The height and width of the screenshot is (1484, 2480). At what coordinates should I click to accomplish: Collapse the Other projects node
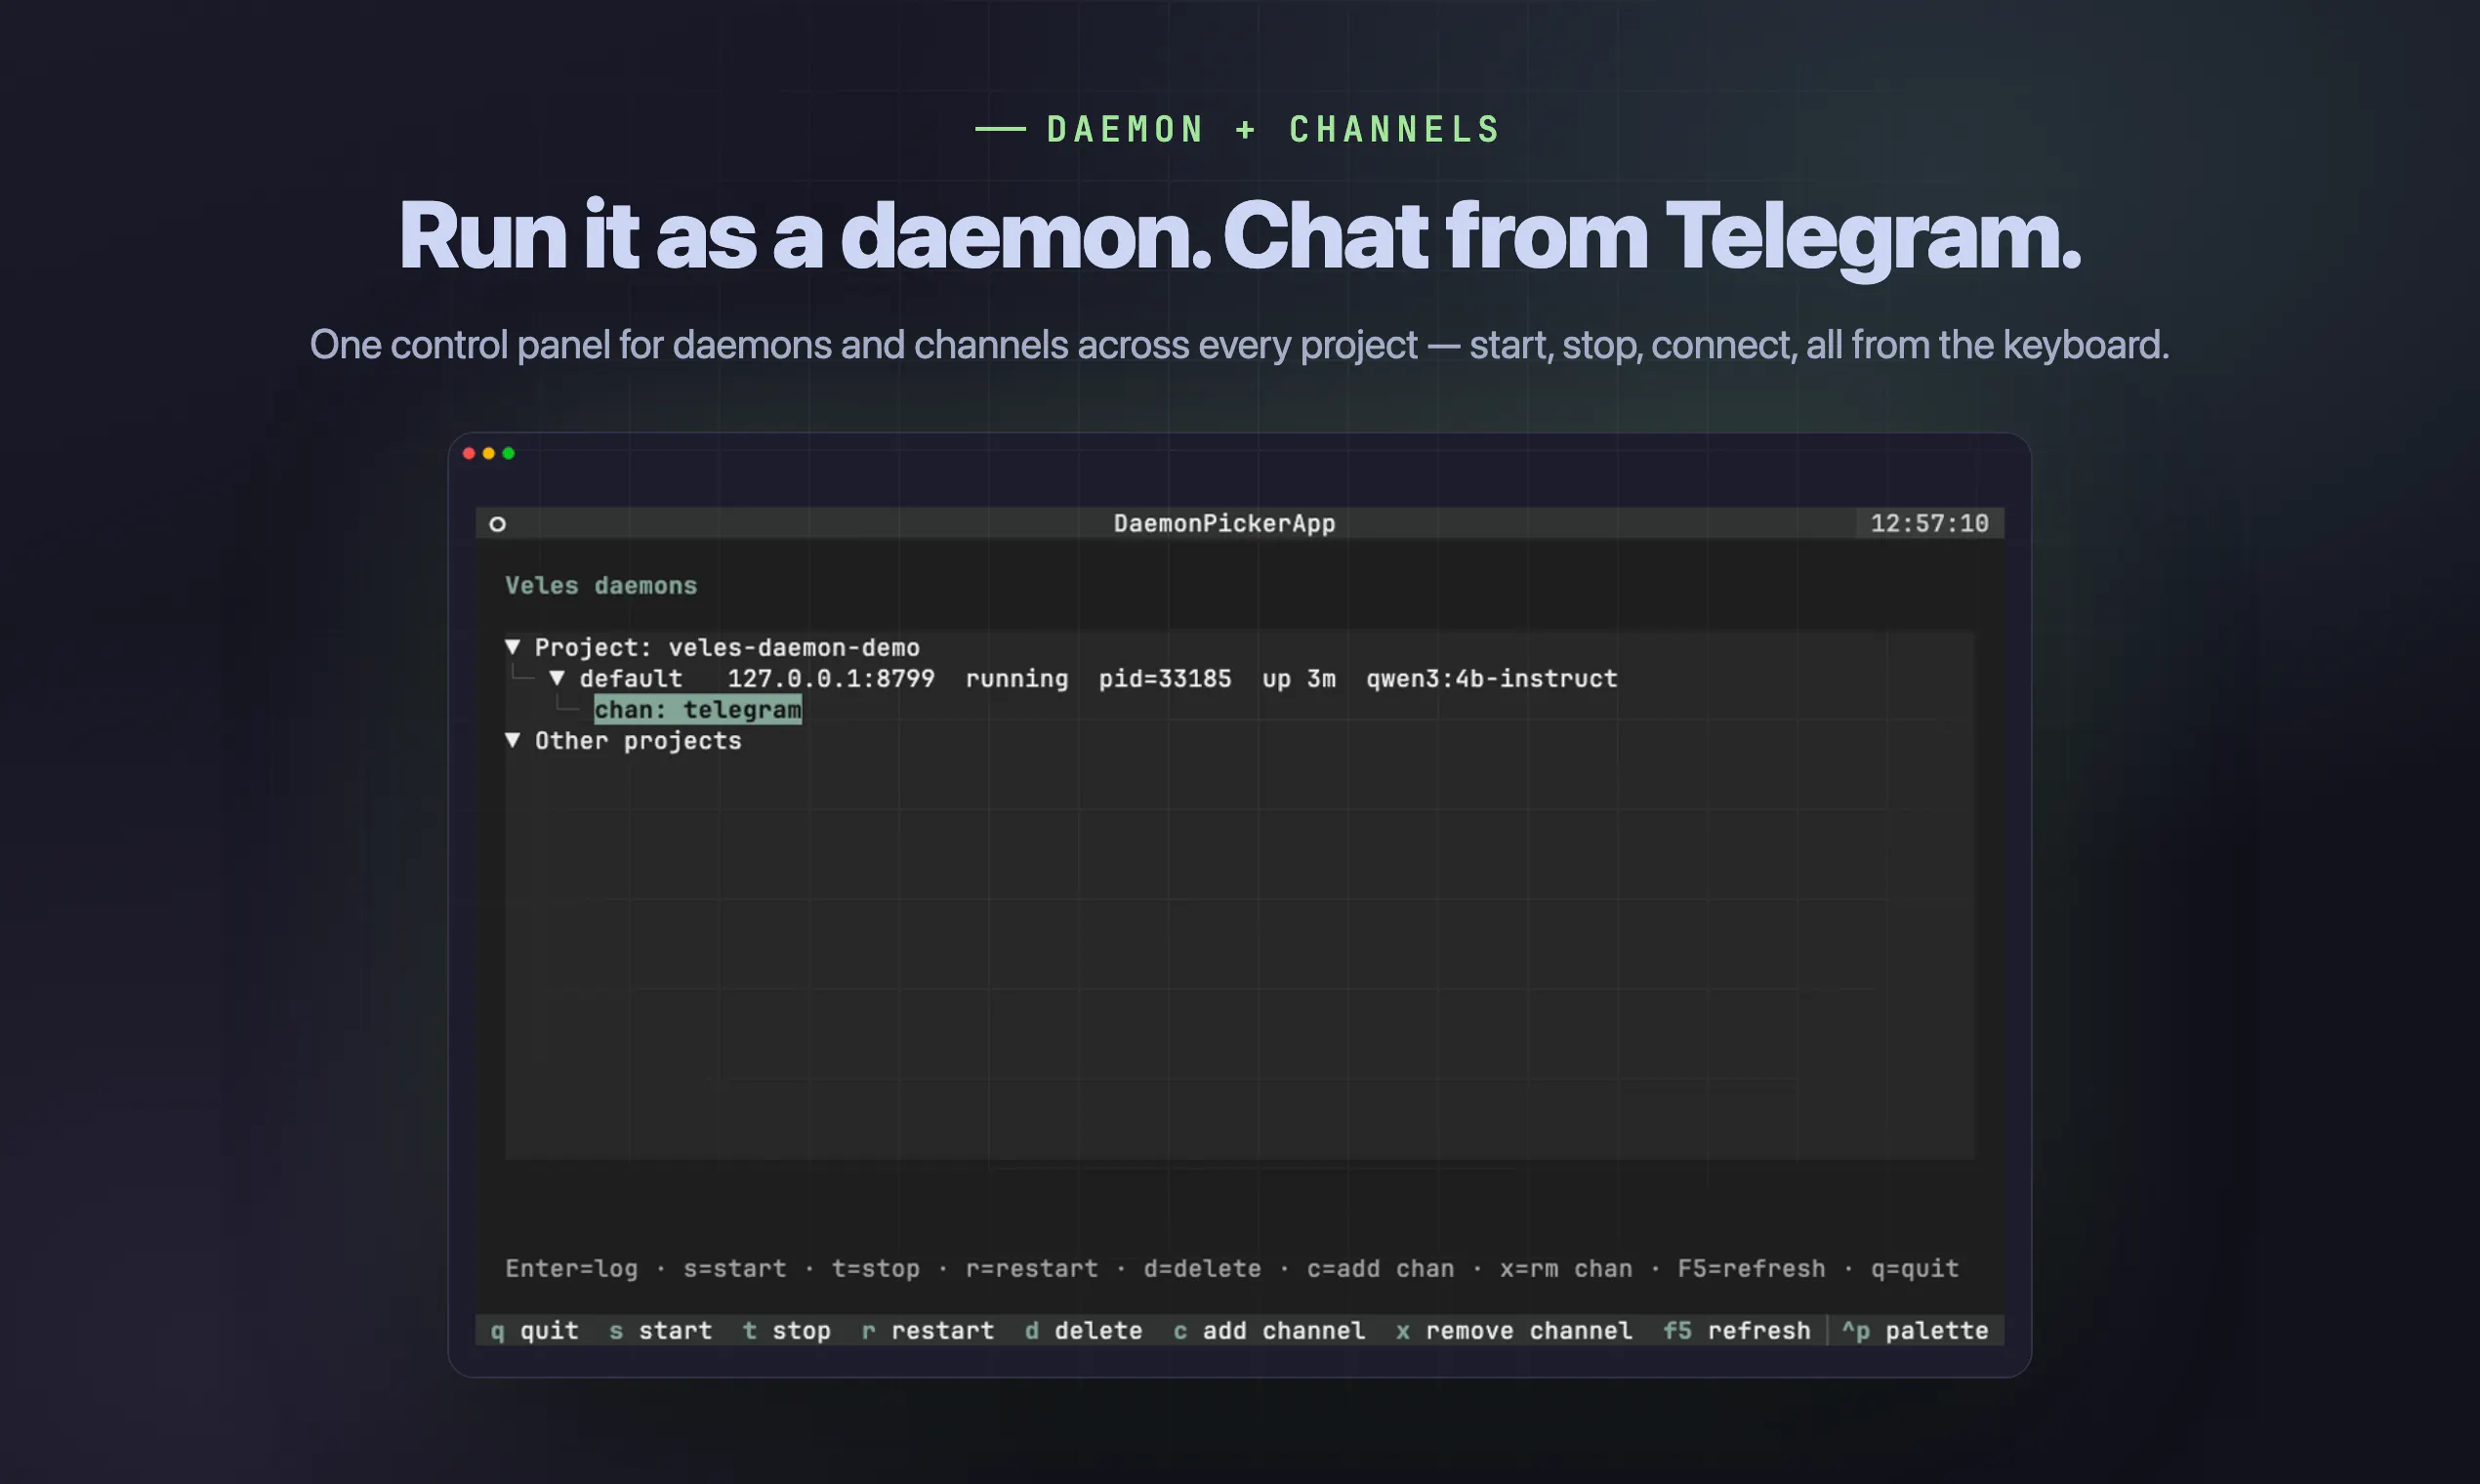pyautogui.click(x=512, y=740)
